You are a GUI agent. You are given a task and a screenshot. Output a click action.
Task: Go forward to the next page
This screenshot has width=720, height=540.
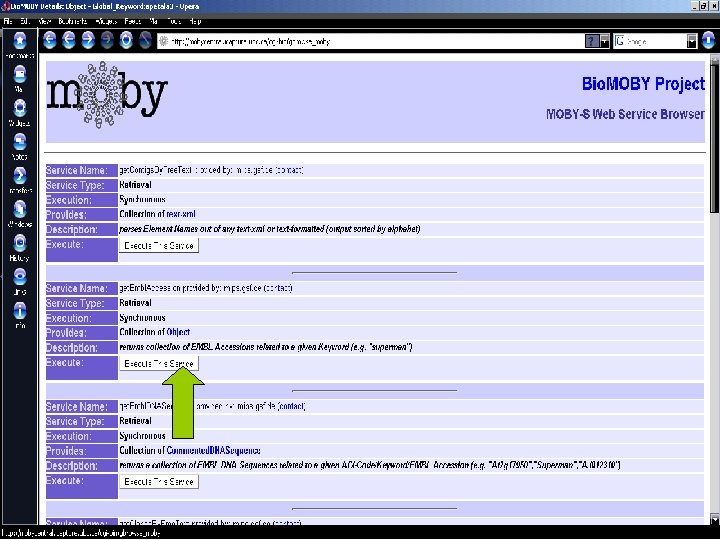[x=88, y=41]
